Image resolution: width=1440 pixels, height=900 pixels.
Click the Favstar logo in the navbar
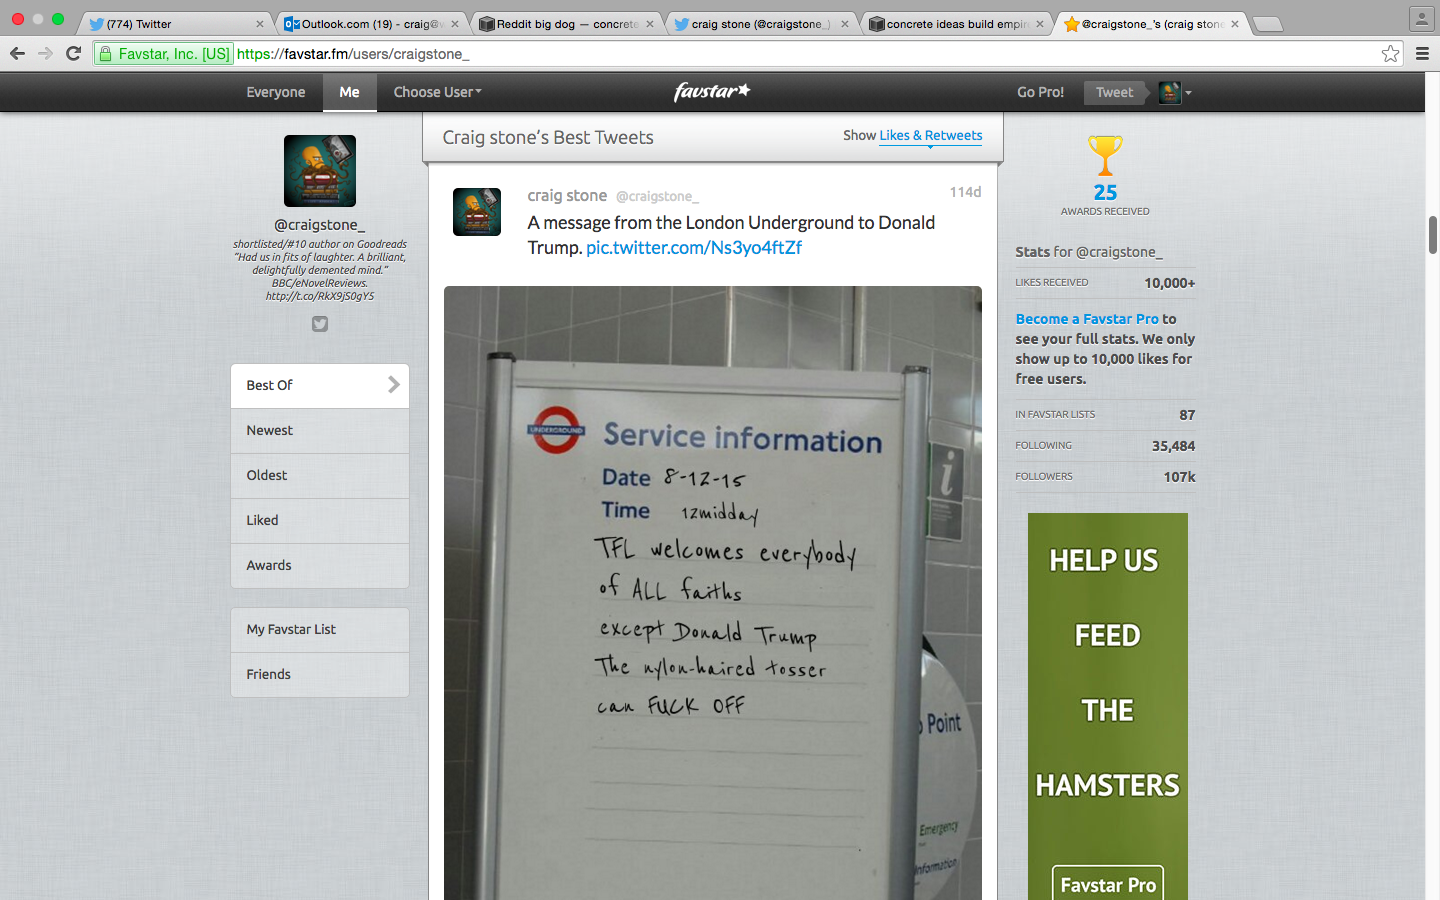click(712, 92)
